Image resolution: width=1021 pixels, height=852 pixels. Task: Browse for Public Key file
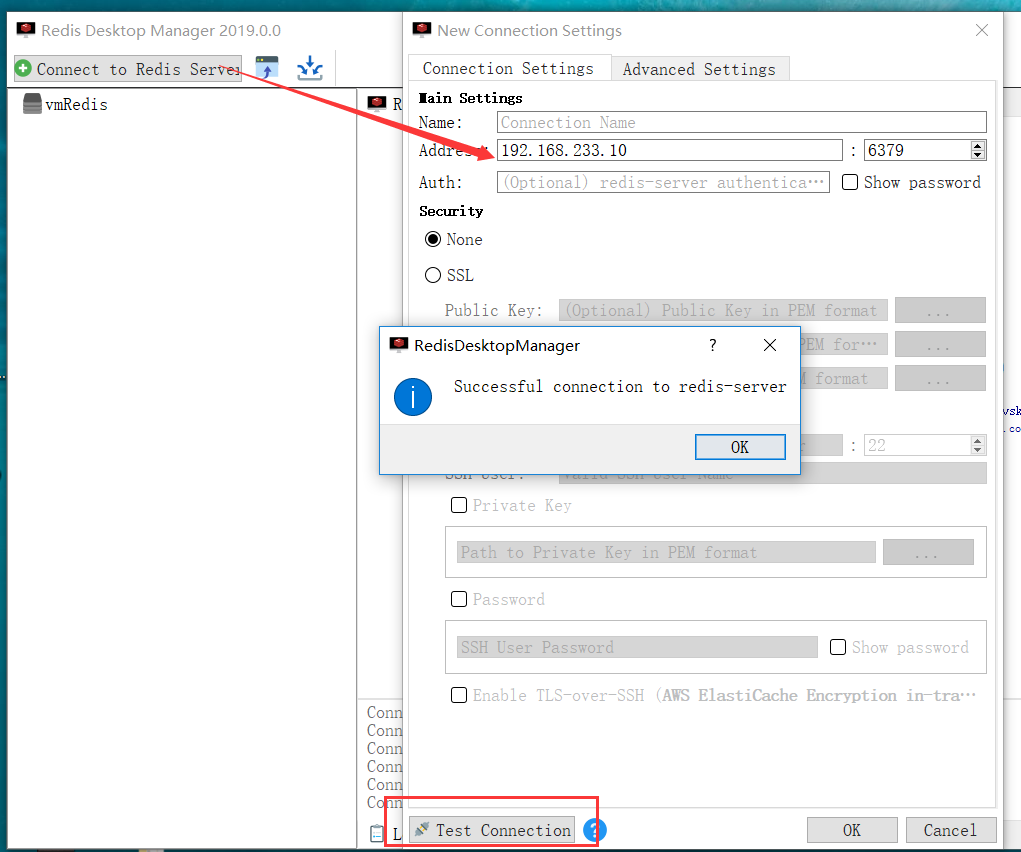940,310
